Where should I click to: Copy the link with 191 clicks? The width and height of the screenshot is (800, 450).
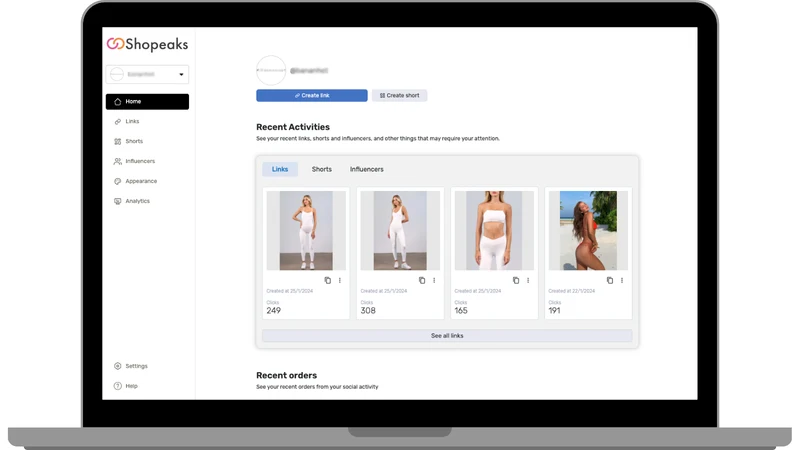tap(610, 281)
